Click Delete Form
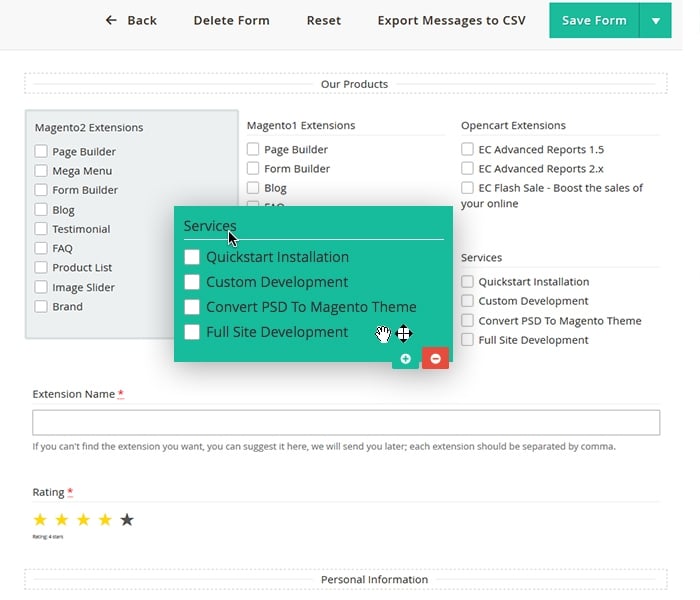 232,20
